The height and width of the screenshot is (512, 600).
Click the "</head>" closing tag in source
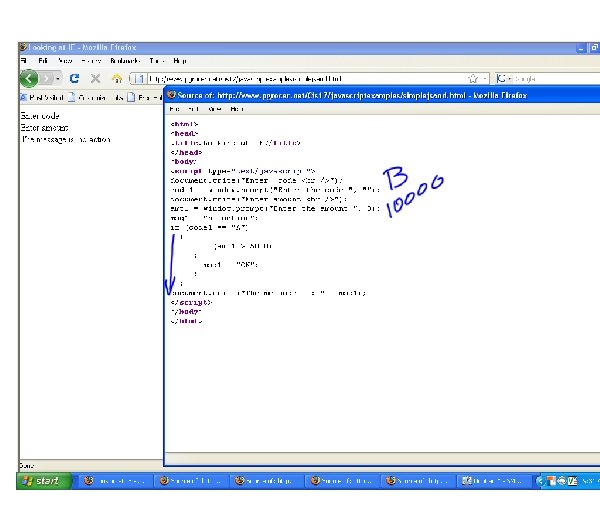186,152
